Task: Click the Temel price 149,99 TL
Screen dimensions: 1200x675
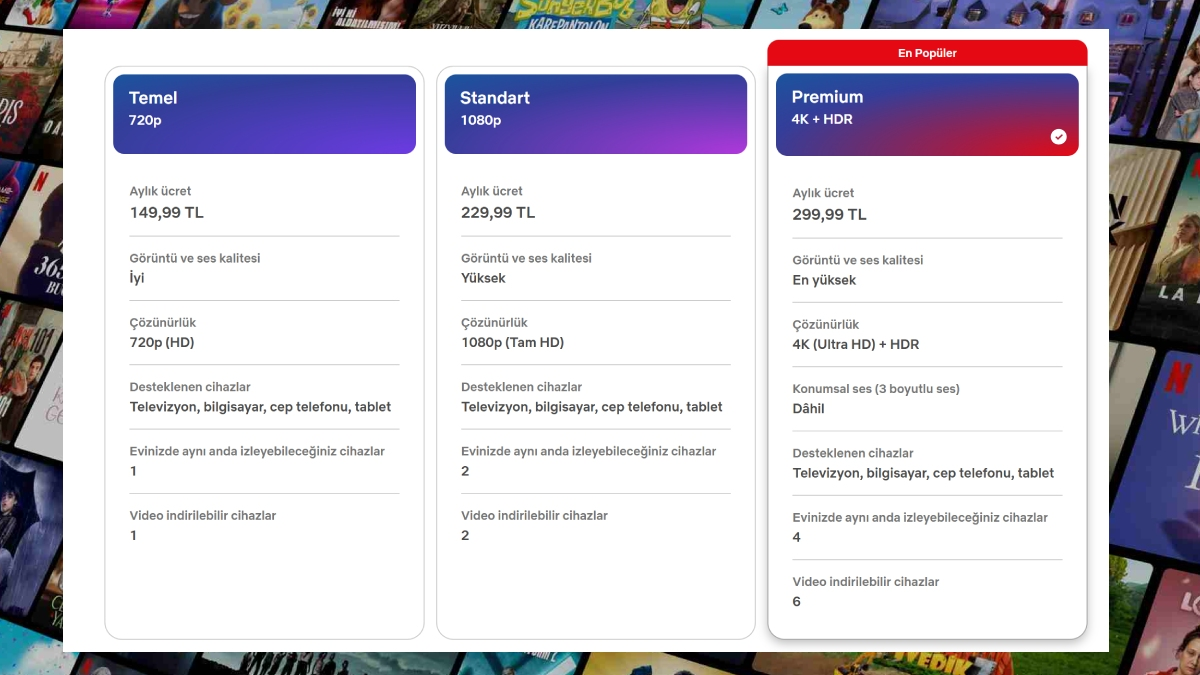Action: click(166, 212)
